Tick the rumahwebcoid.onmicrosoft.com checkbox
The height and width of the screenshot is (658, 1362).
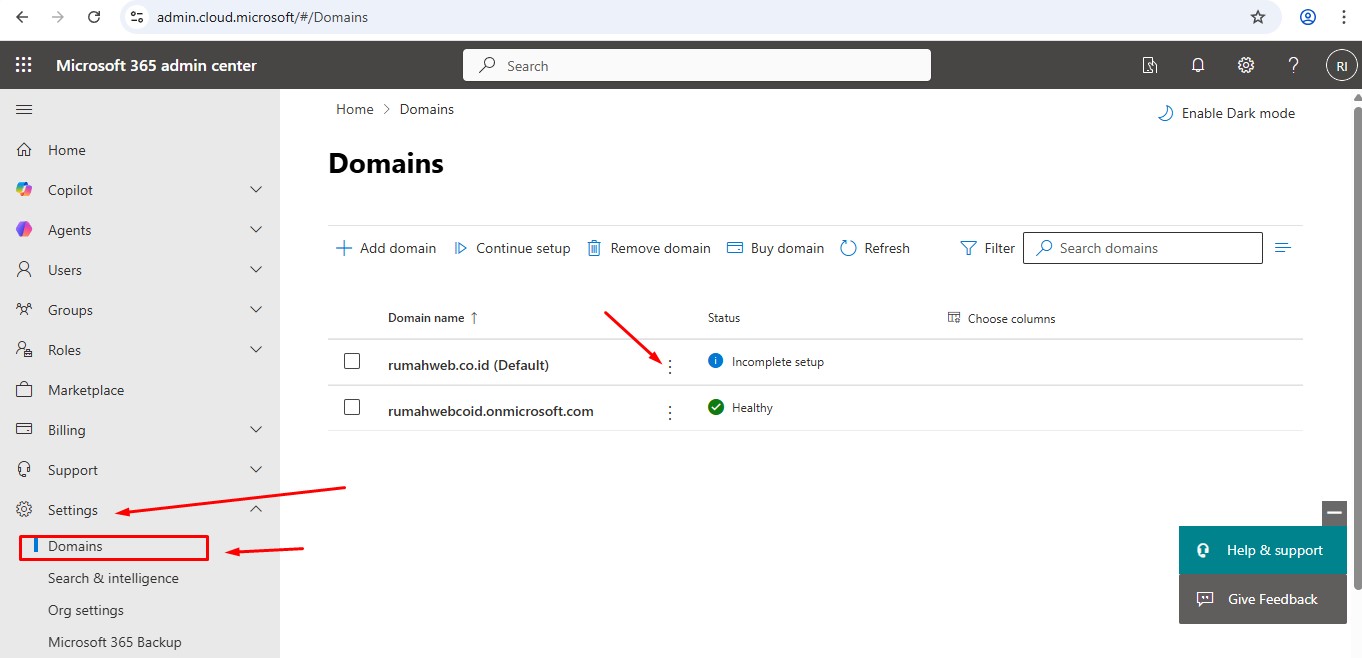[352, 407]
